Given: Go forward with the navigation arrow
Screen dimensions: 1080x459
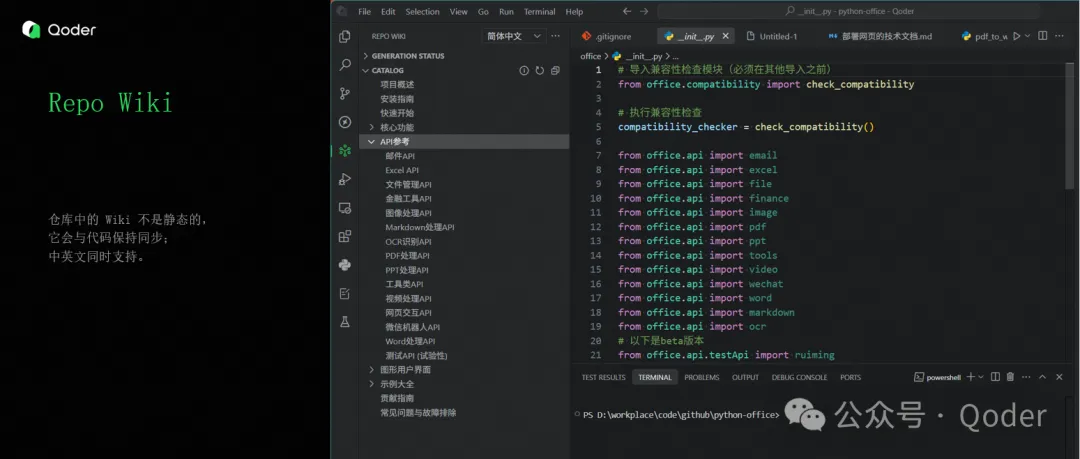Looking at the screenshot, I should click(x=644, y=12).
